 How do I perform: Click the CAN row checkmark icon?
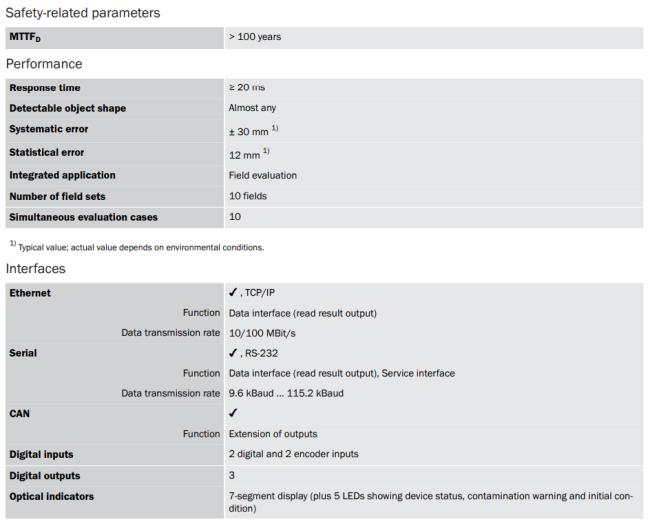pyautogui.click(x=233, y=413)
